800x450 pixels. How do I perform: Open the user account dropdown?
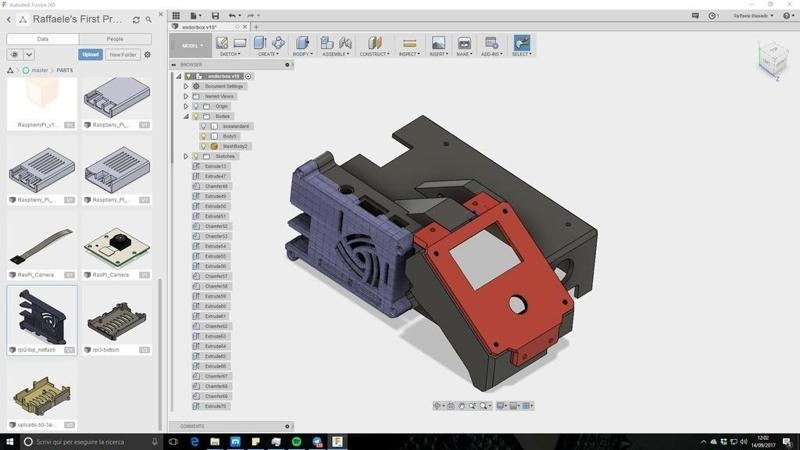(753, 16)
